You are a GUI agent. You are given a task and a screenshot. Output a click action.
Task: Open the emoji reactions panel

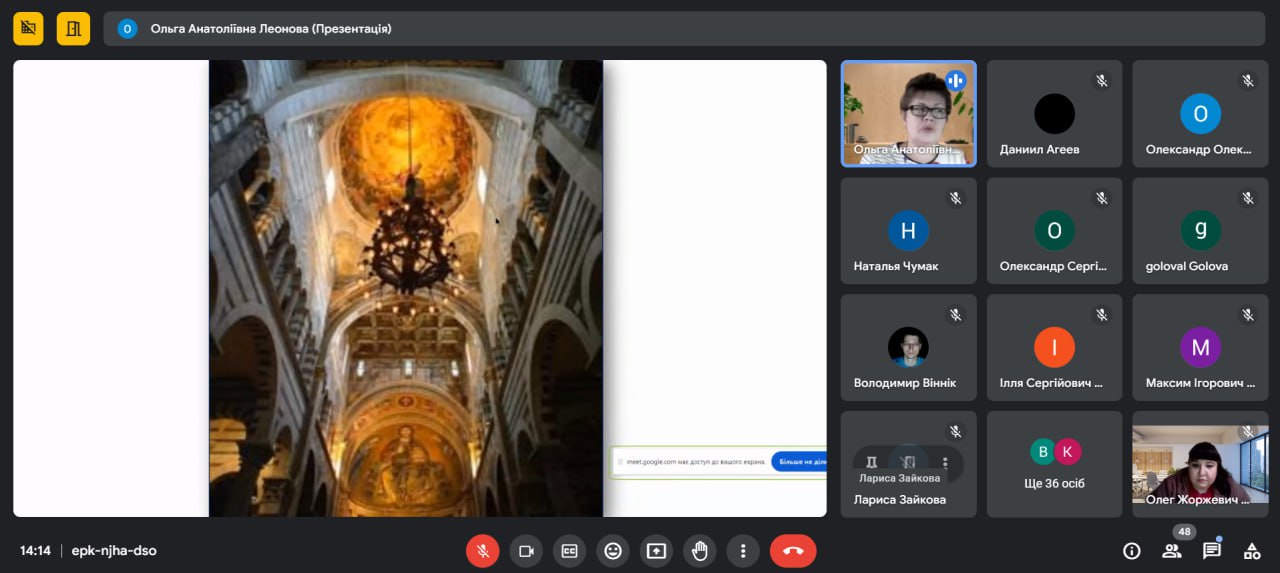[x=613, y=551]
